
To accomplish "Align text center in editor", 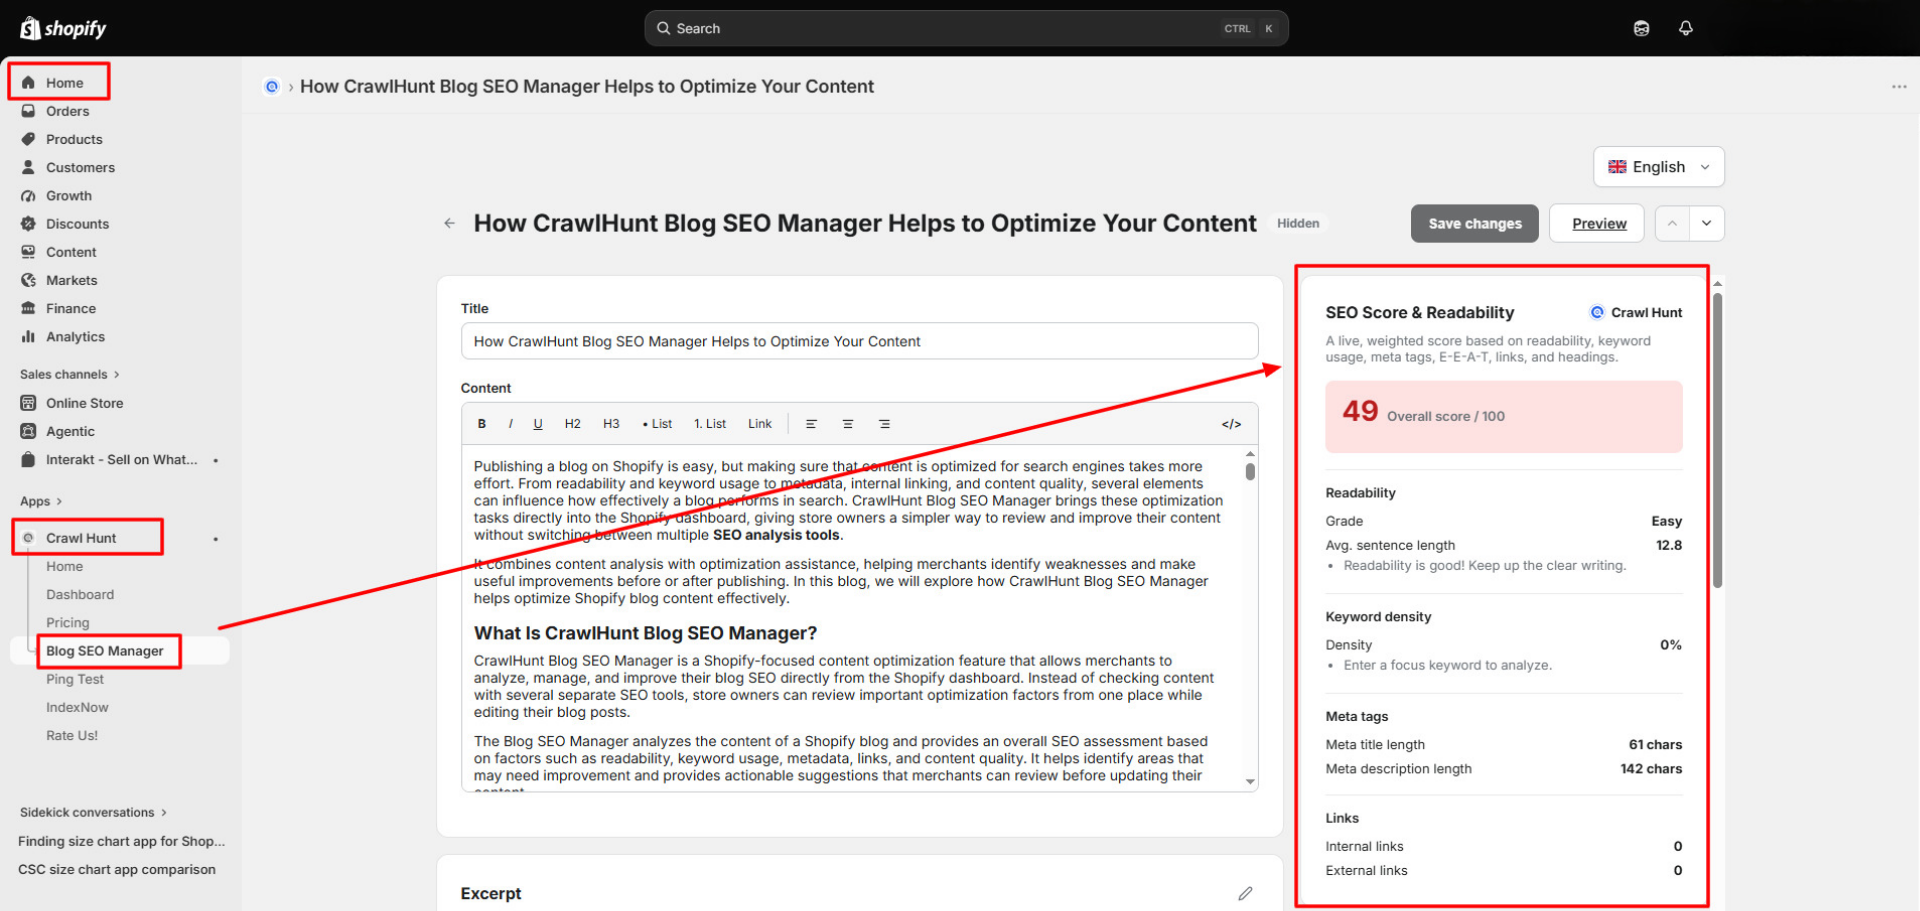I will tap(848, 424).
